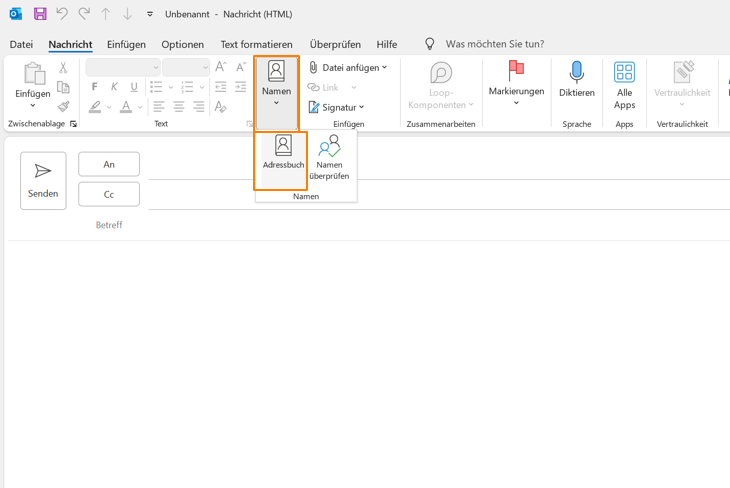The width and height of the screenshot is (730, 488).
Task: Select the Nachricht ribbon tab
Action: (70, 44)
